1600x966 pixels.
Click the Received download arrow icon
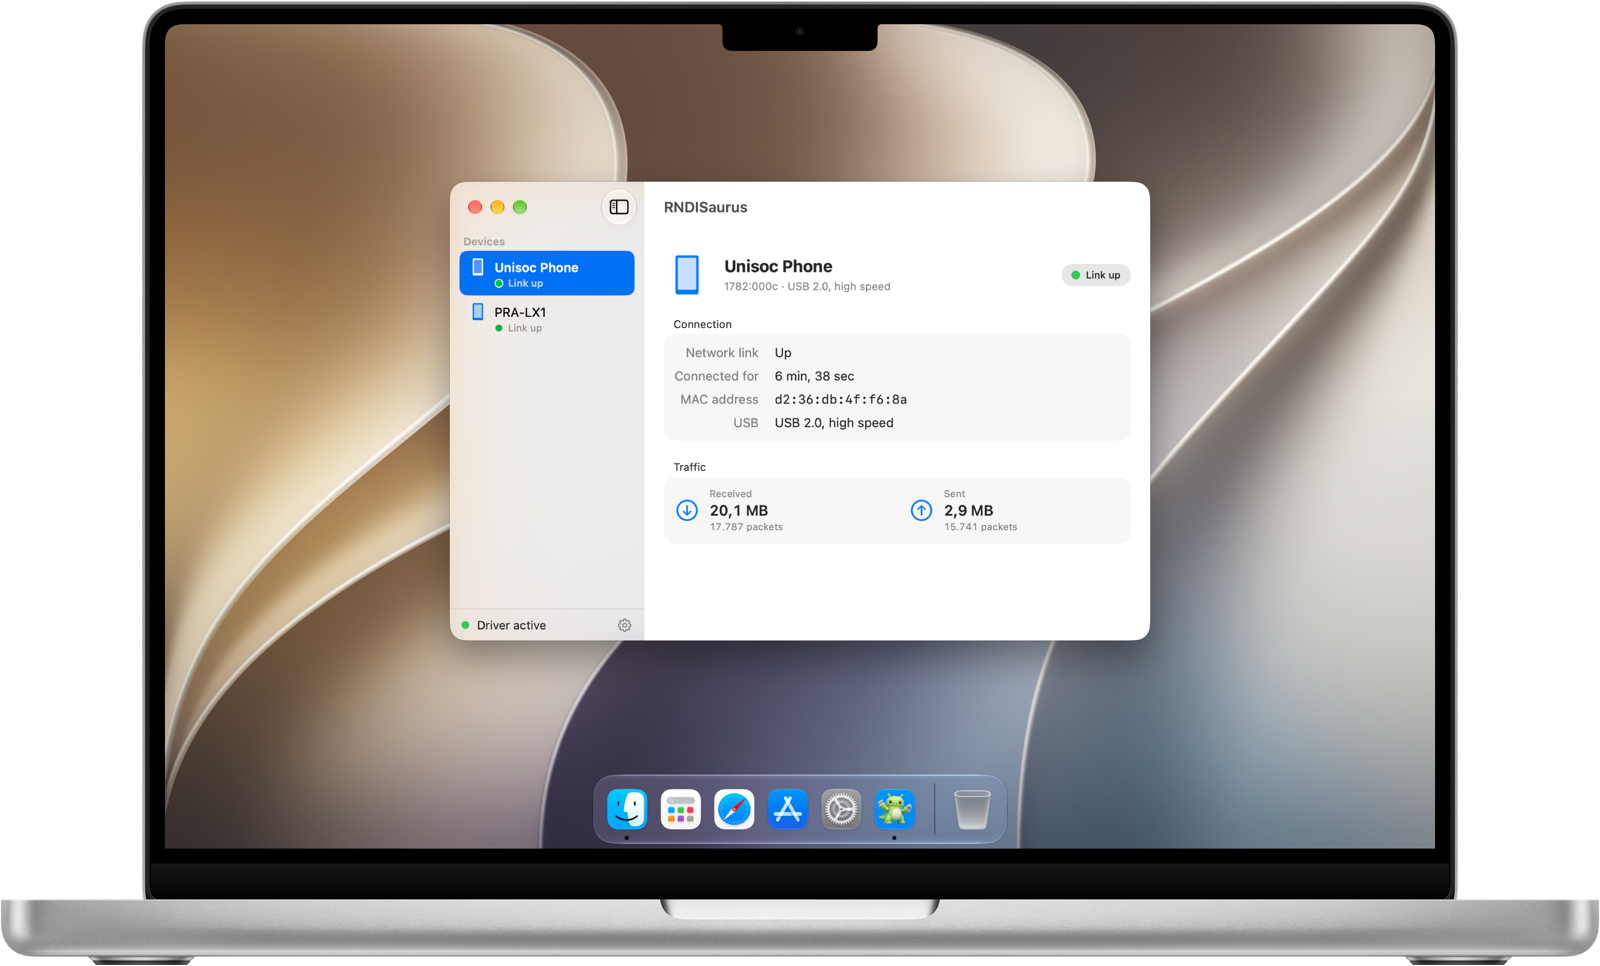click(687, 510)
